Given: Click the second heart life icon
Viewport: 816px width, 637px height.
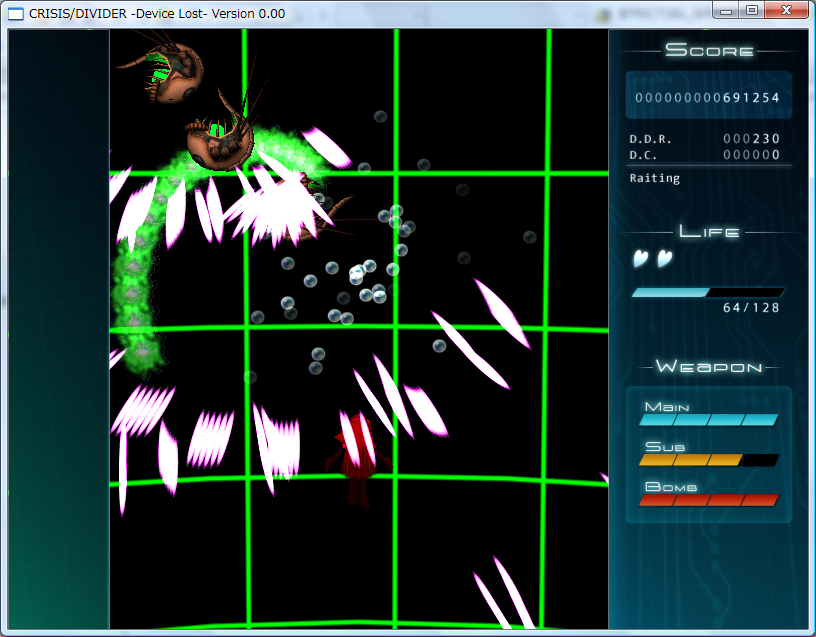Looking at the screenshot, I should [664, 259].
